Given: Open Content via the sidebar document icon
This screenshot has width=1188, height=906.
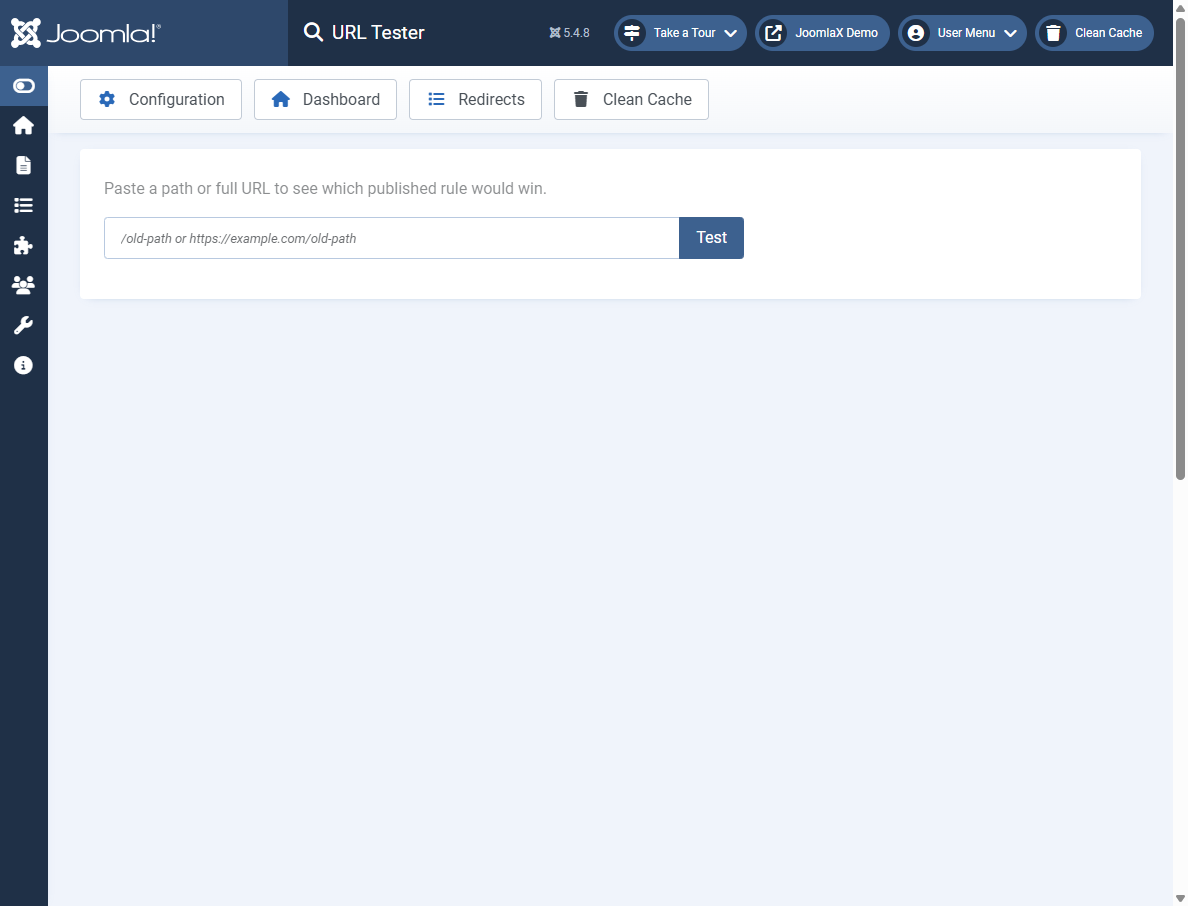Looking at the screenshot, I should 23,165.
